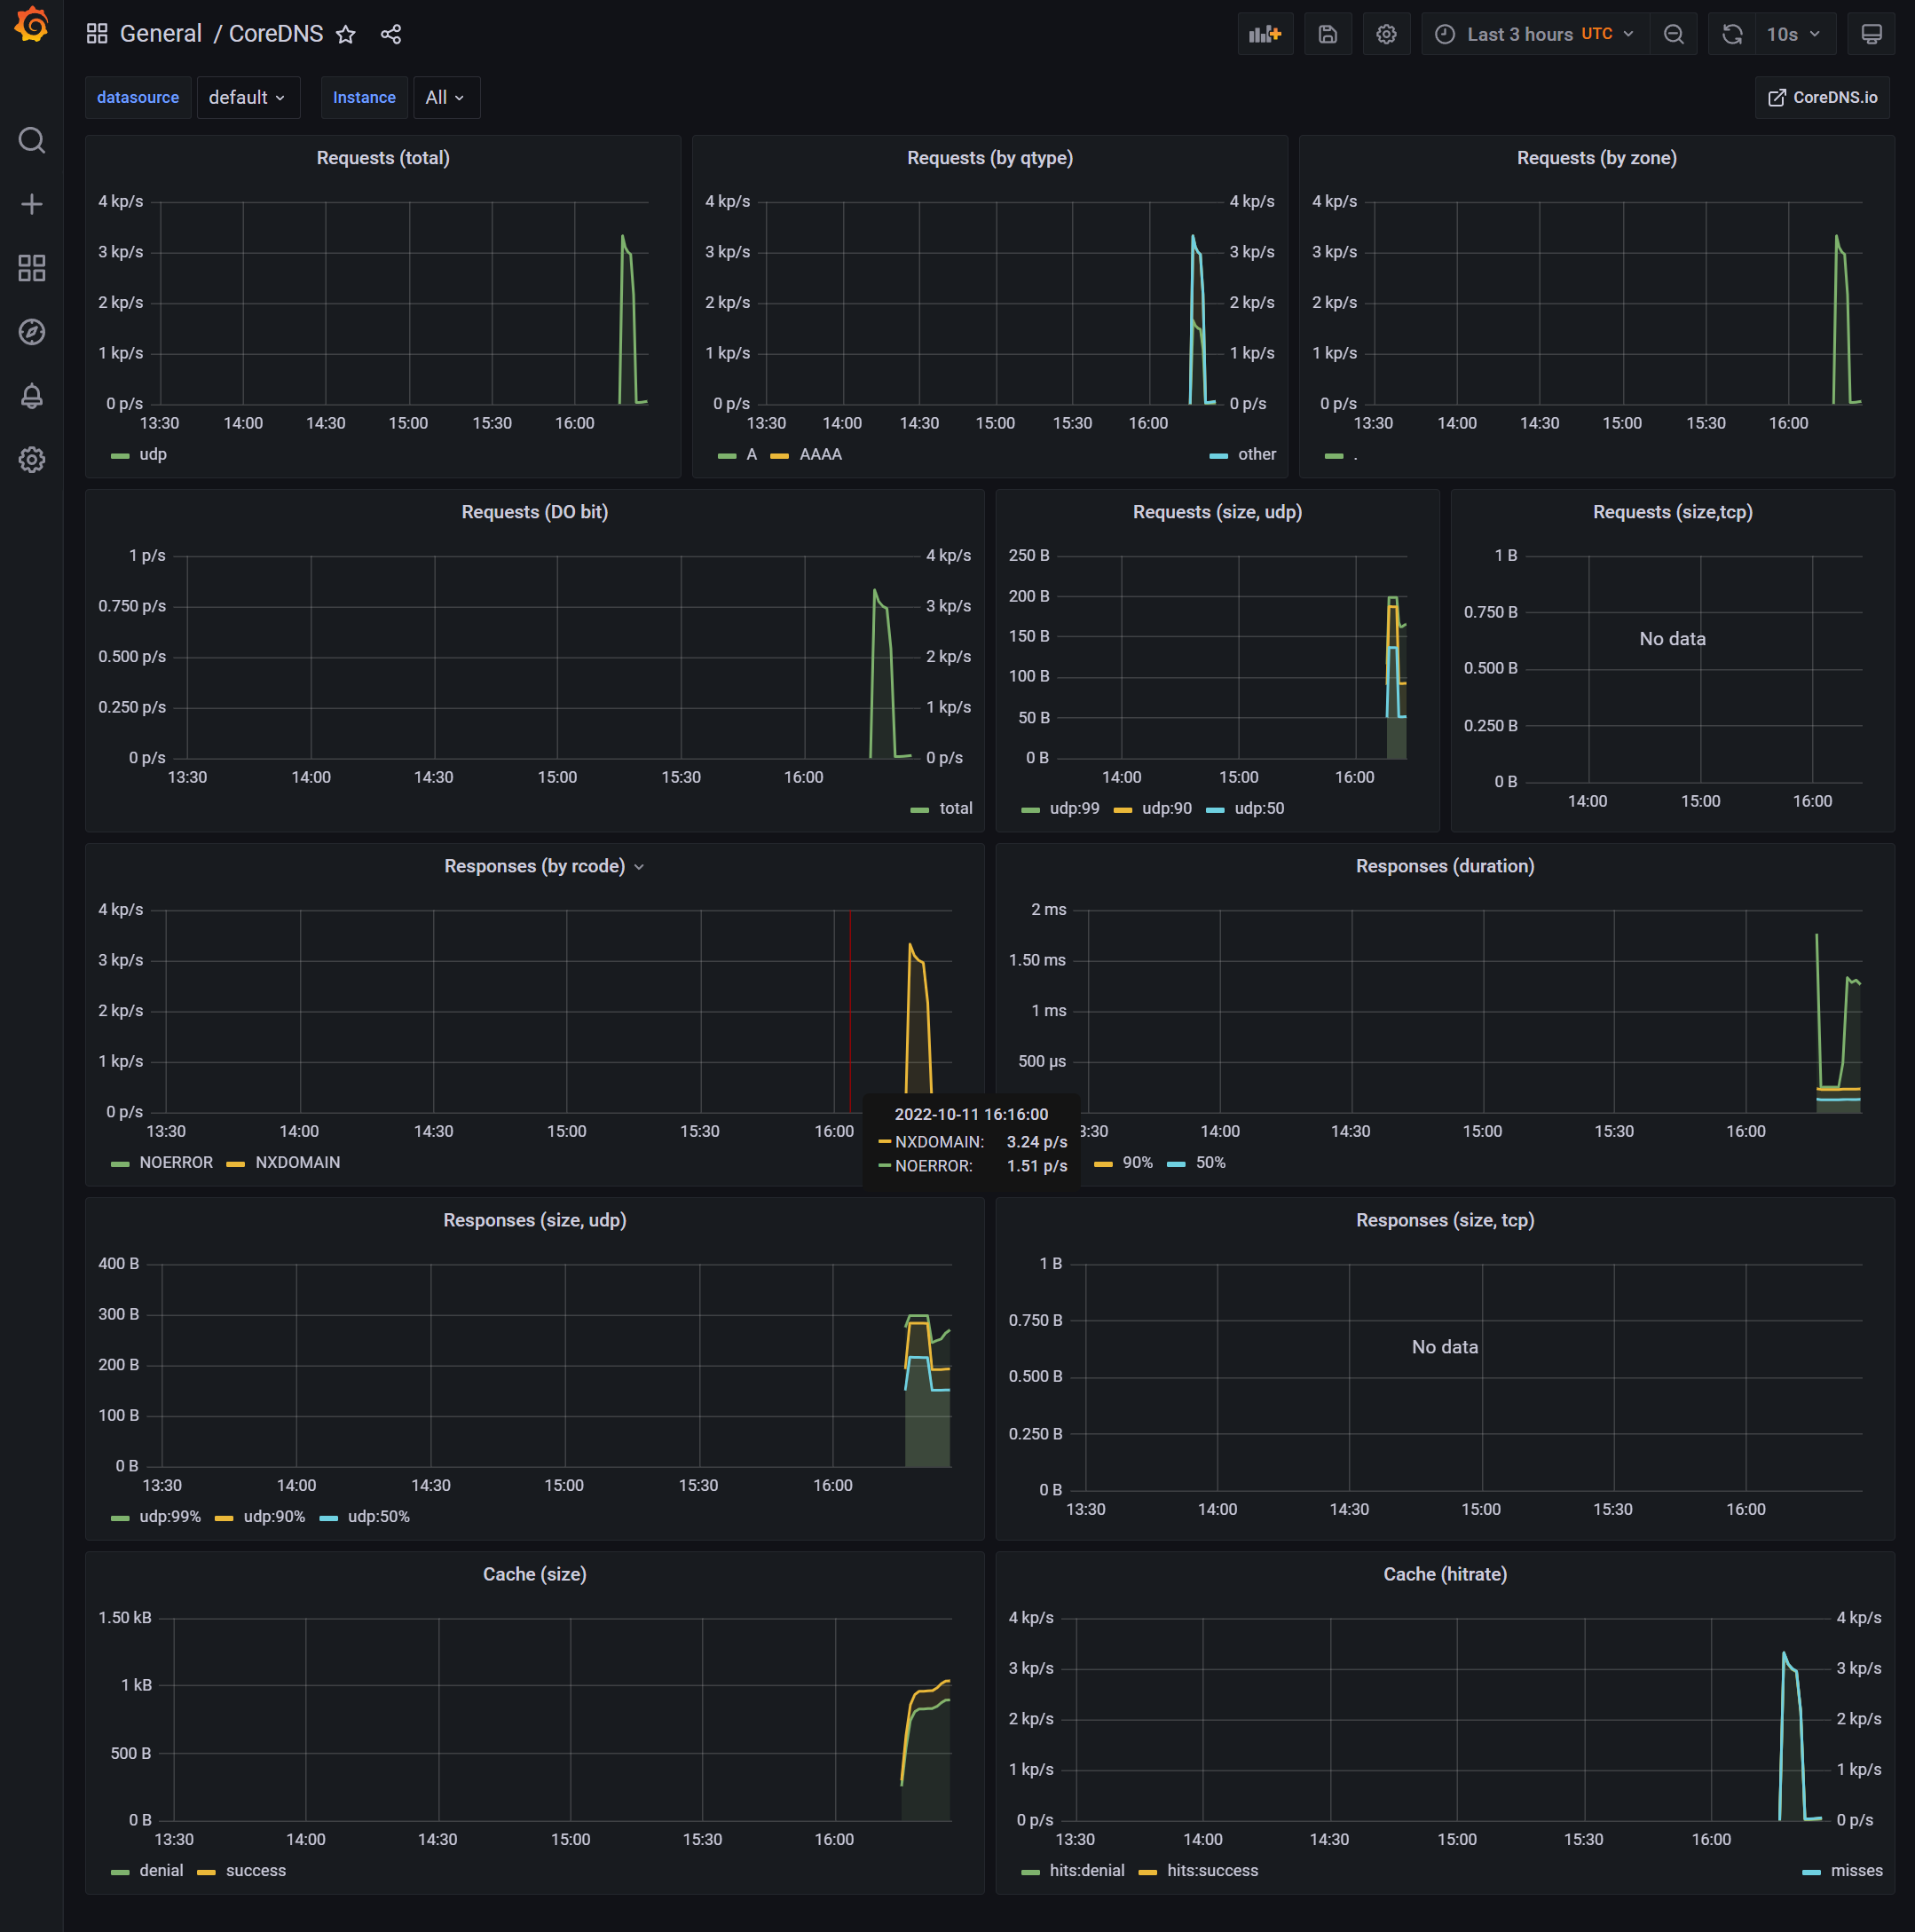
Task: Click the Requests (by zone) panel title
Action: (1597, 158)
